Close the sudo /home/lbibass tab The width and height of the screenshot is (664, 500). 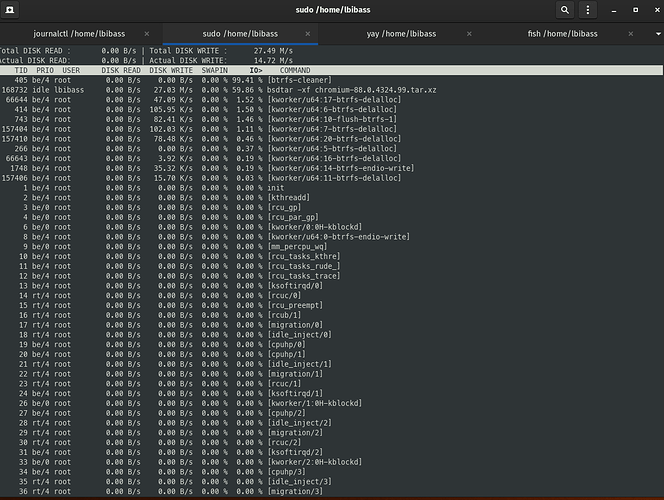point(308,34)
